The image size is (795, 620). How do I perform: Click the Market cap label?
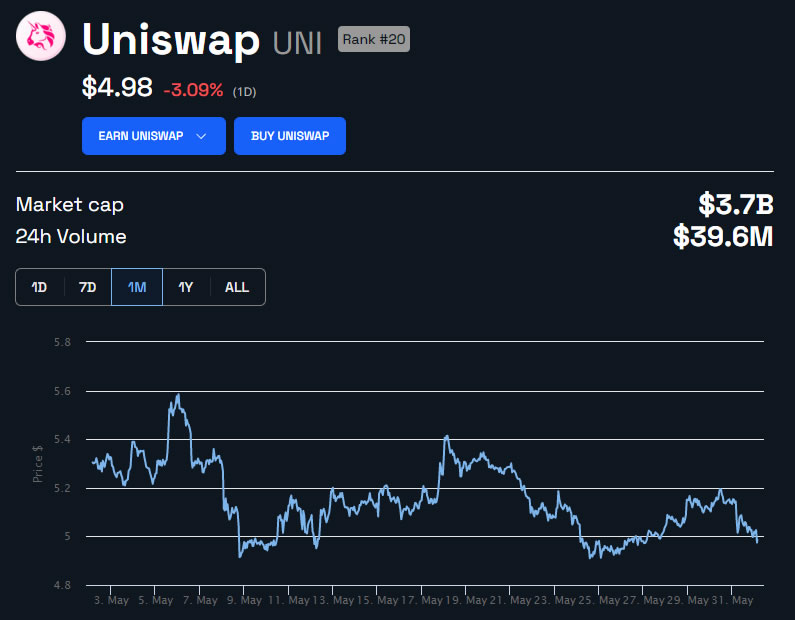70,205
